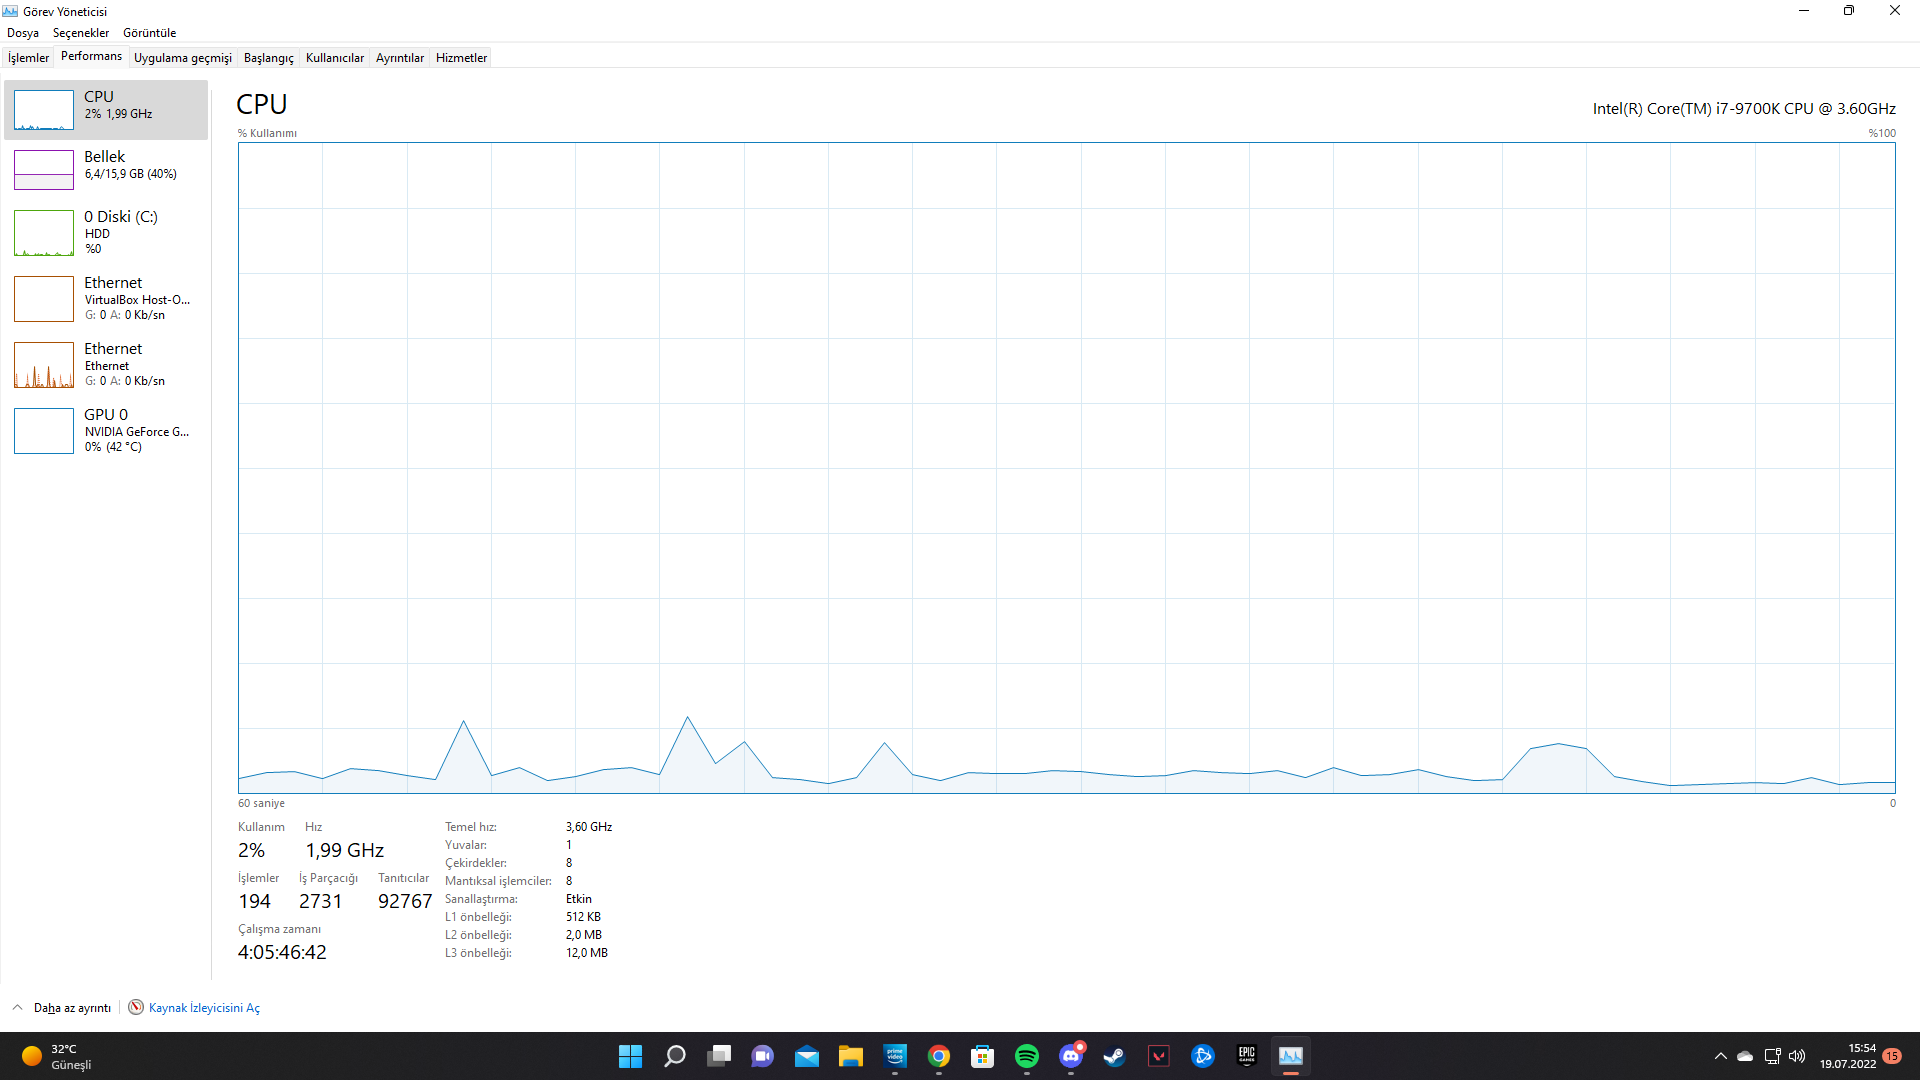Click Kaynak İzleyicisini Aç link
This screenshot has height=1080, width=1920.
pyautogui.click(x=204, y=1008)
